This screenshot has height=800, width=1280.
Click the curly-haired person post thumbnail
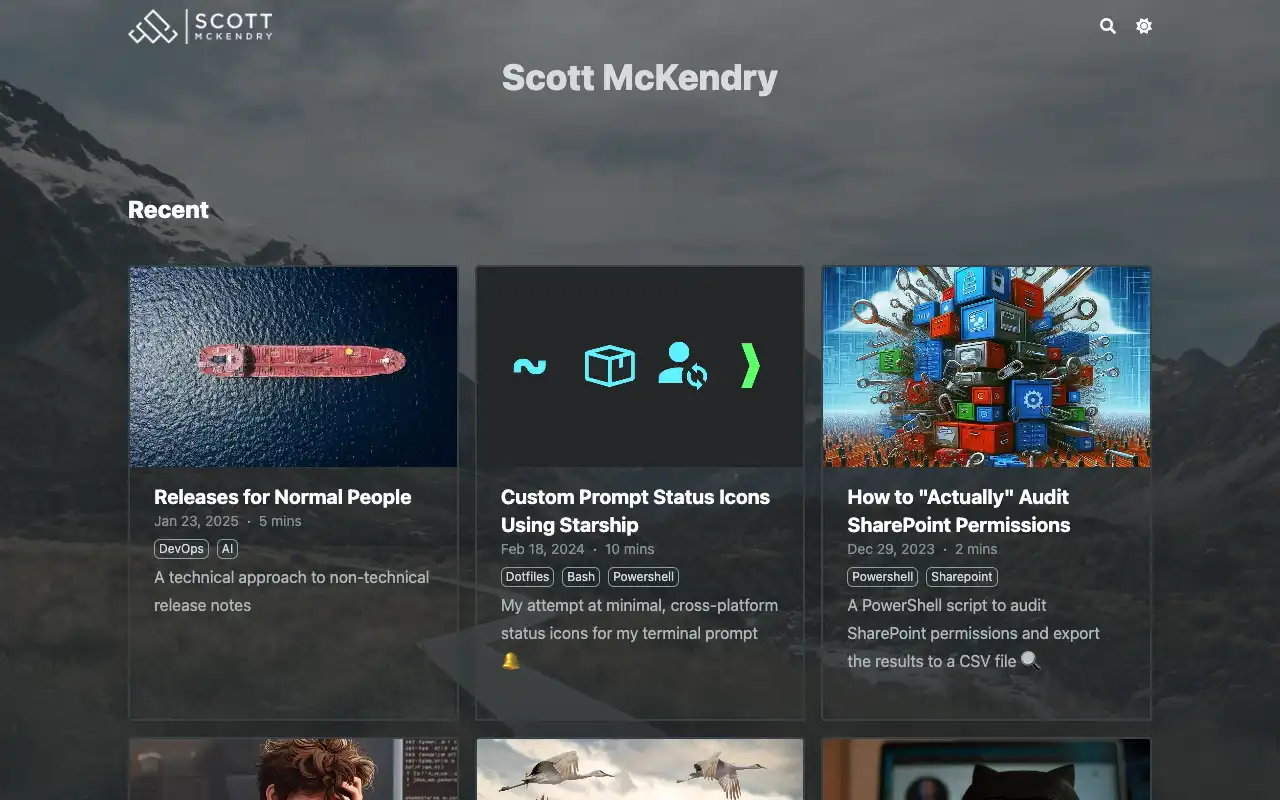pos(293,770)
